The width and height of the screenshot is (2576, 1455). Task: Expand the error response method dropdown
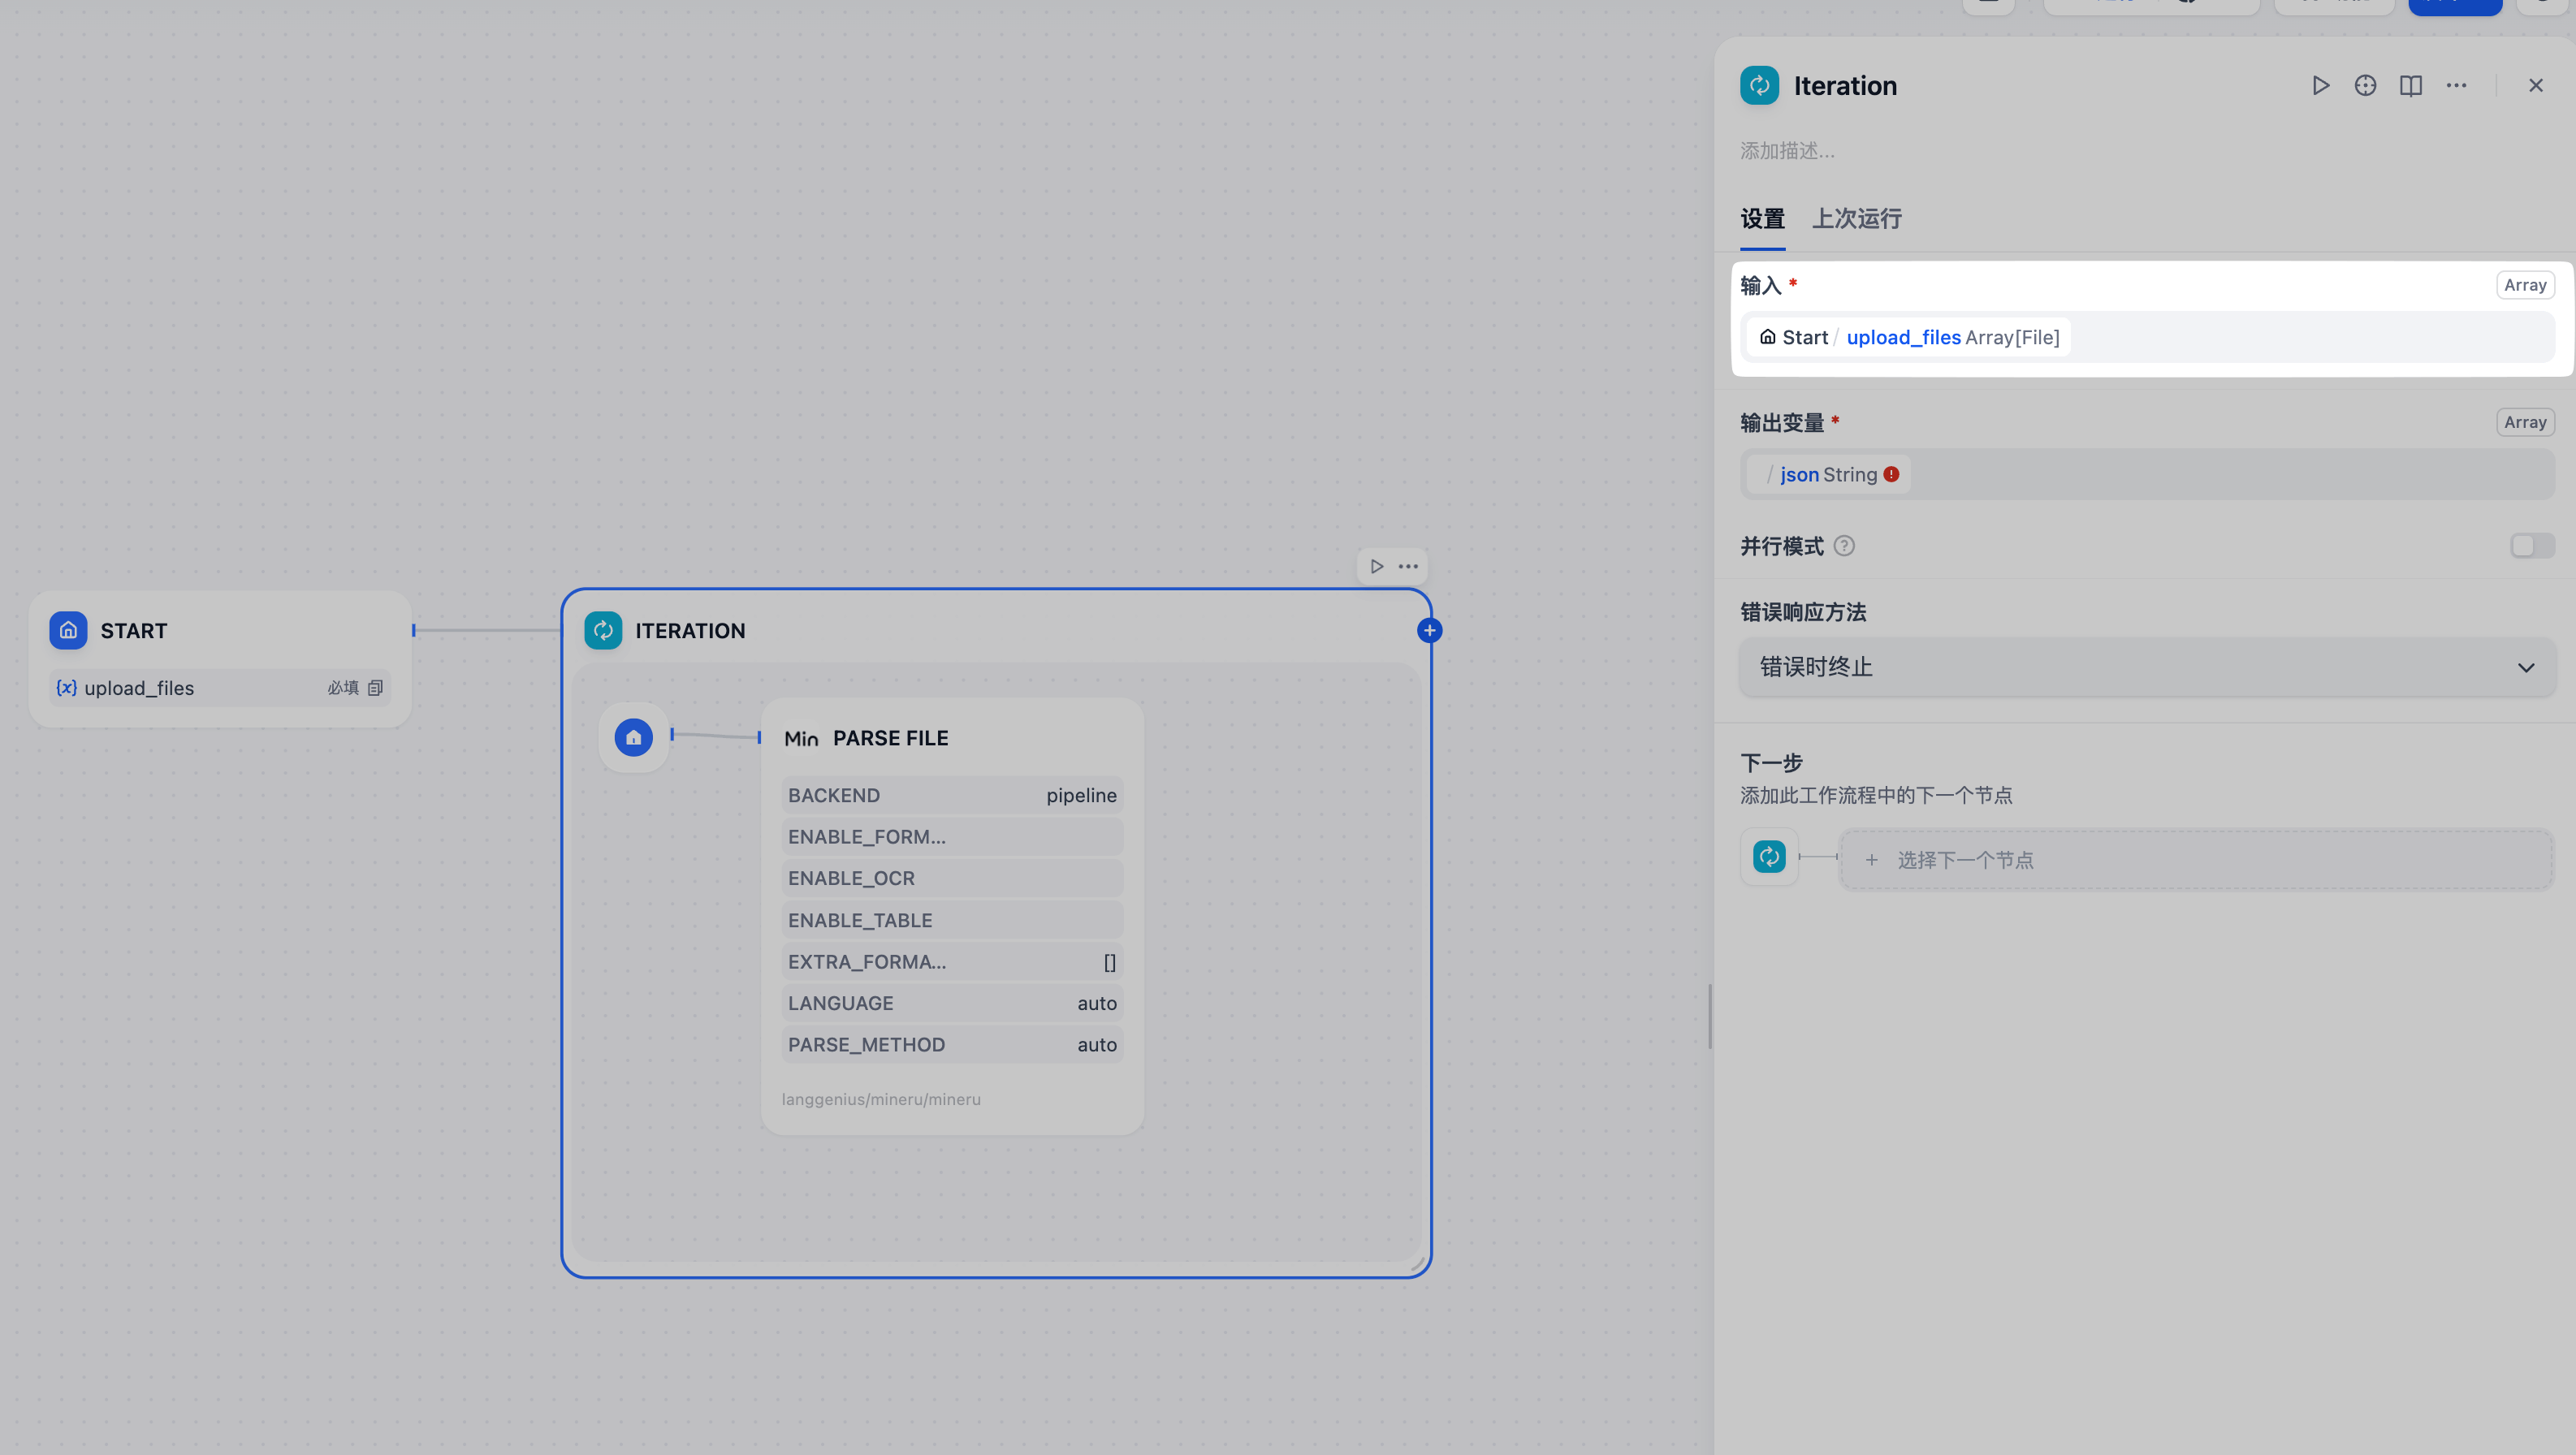pos(2147,667)
